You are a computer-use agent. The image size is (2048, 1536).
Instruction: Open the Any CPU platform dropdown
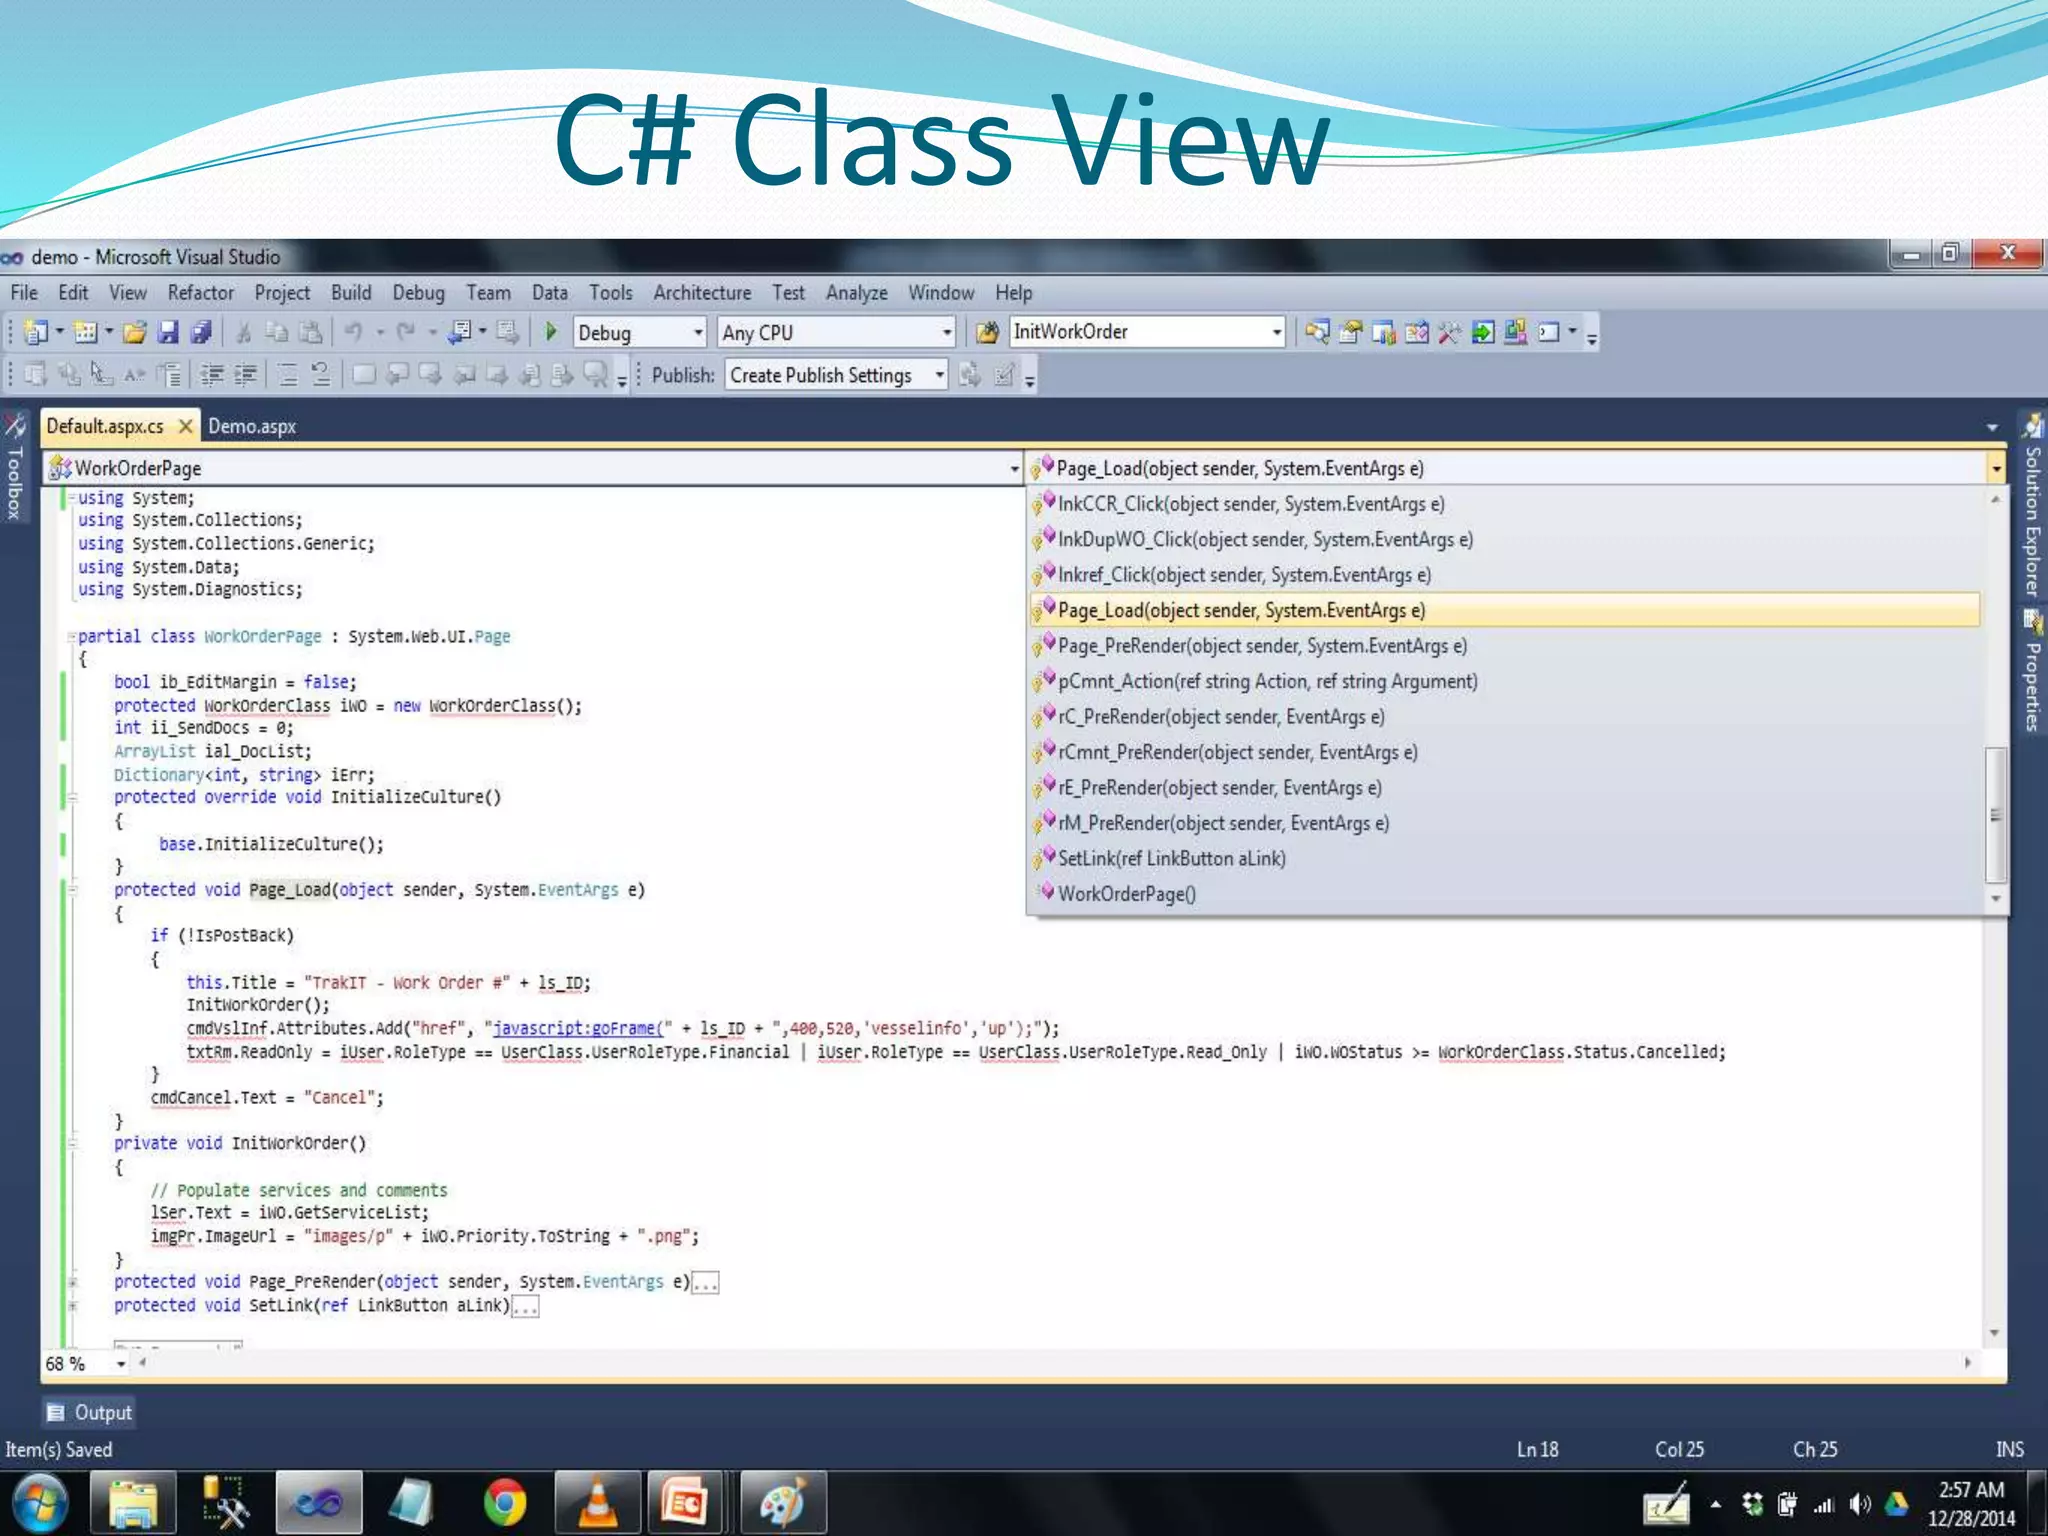pos(945,332)
